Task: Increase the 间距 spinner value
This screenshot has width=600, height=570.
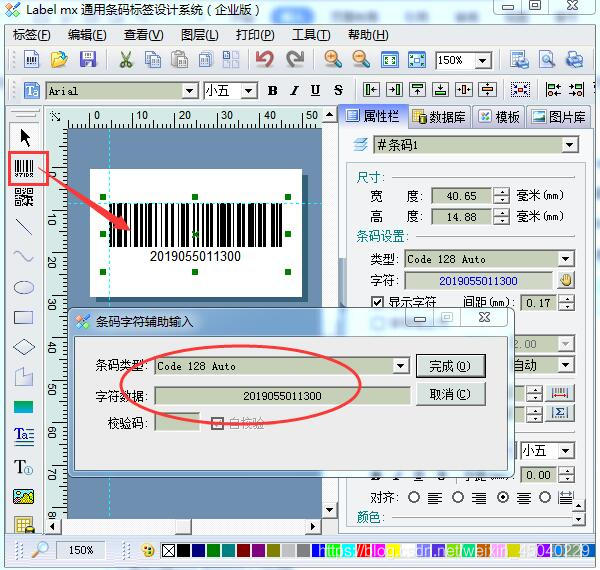Action: click(566, 299)
